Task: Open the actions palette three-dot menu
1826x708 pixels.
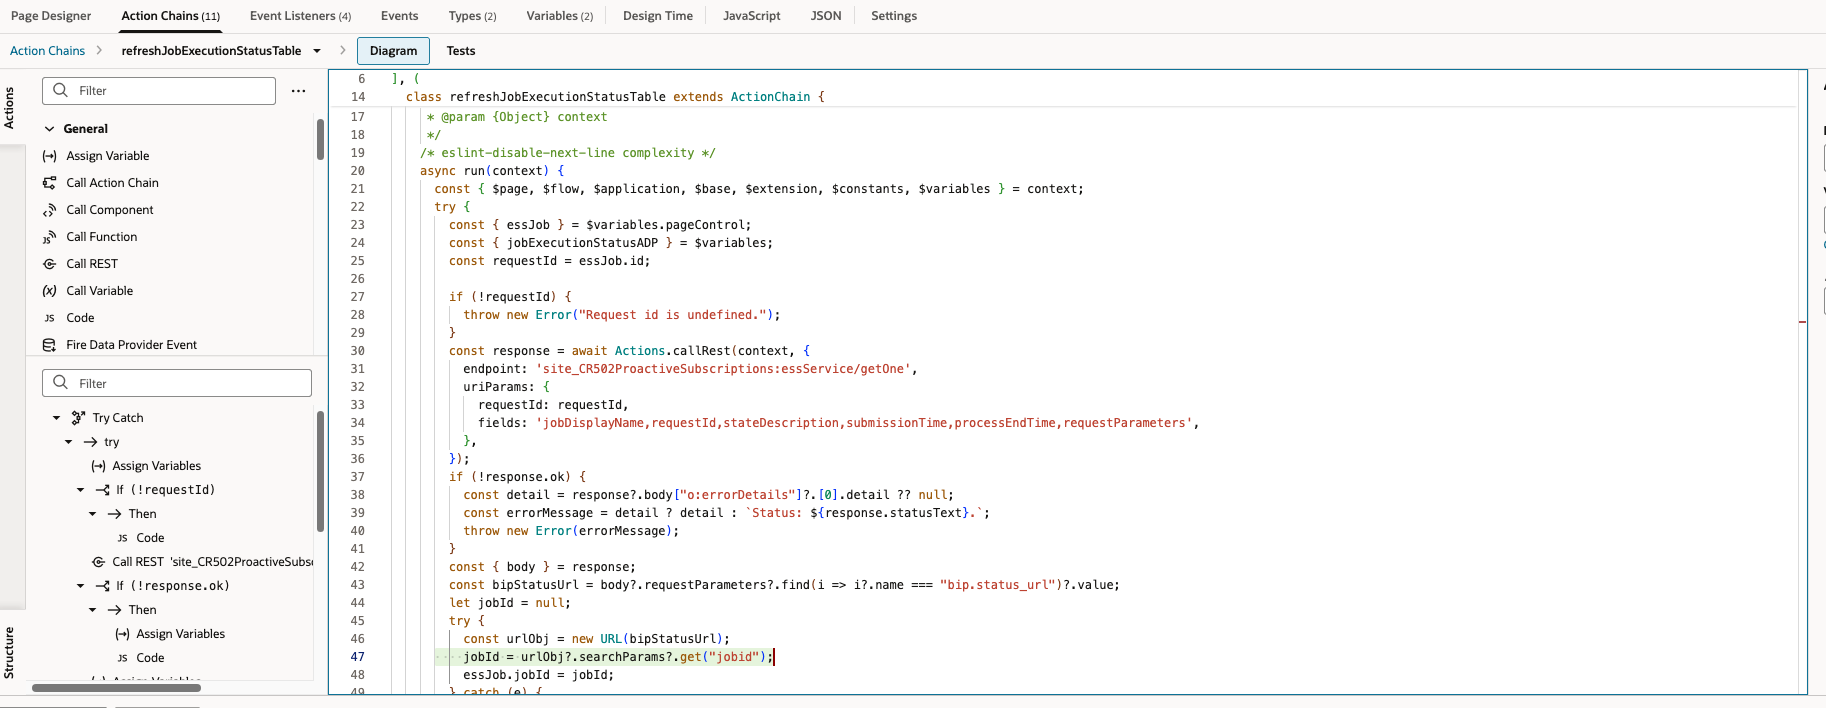Action: 298,91
